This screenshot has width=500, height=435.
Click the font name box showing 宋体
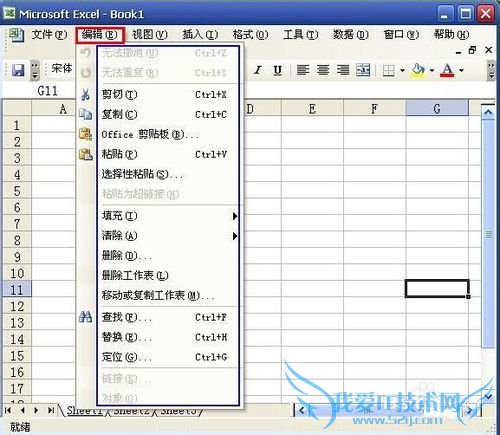point(61,68)
